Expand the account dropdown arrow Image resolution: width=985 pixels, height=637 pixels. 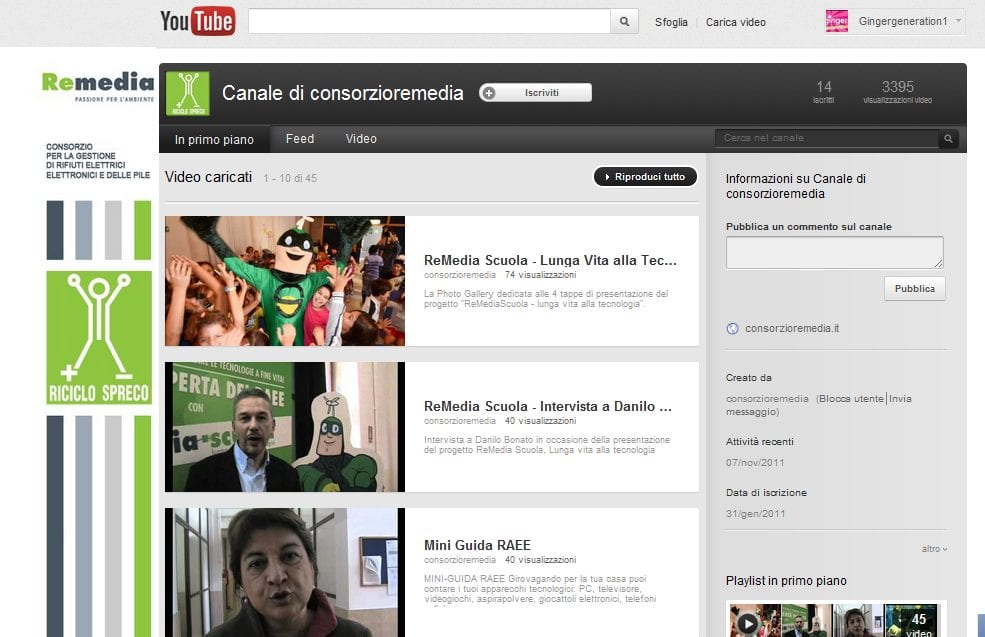[x=958, y=21]
